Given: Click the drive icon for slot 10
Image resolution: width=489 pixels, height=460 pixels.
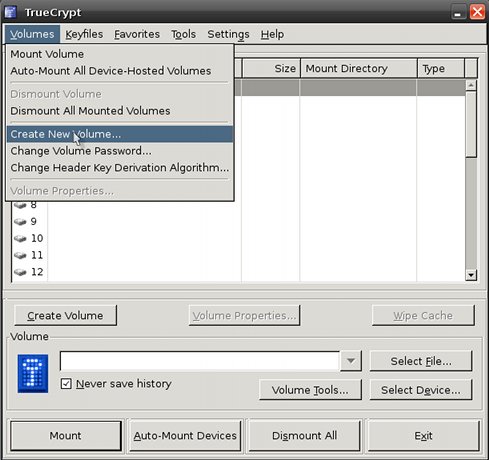Looking at the screenshot, I should 20,238.
